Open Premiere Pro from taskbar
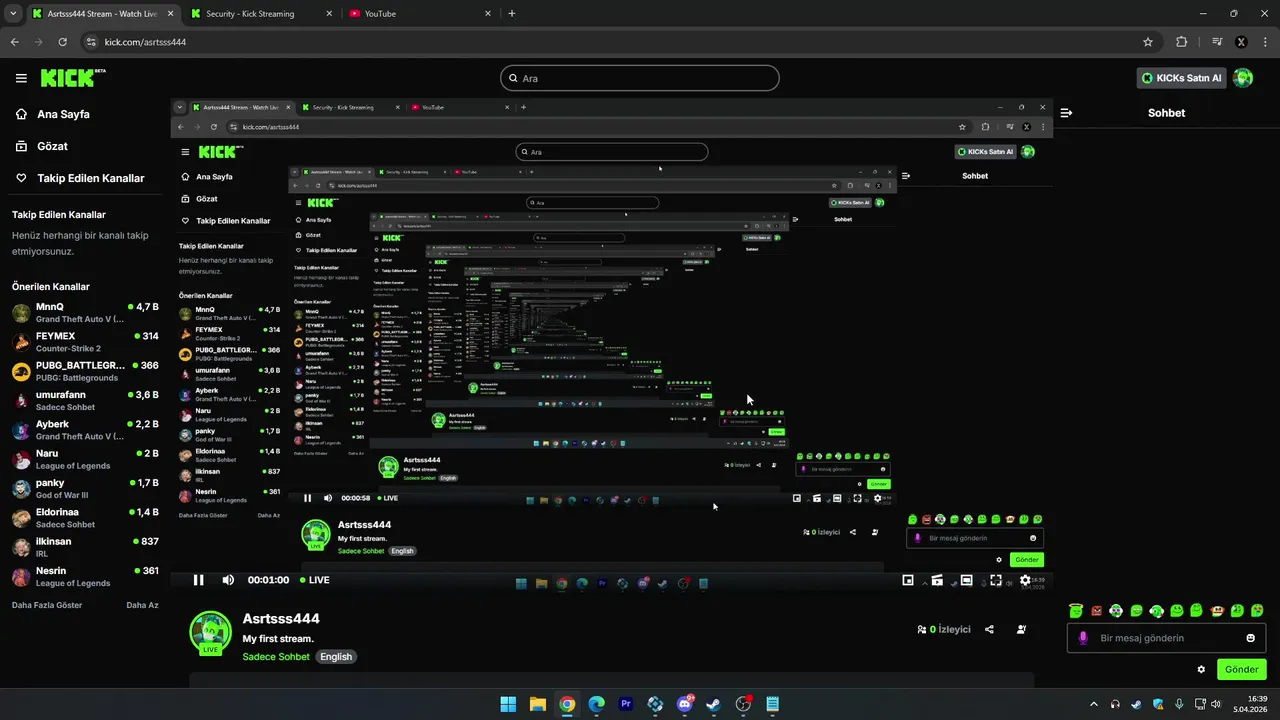 (626, 704)
